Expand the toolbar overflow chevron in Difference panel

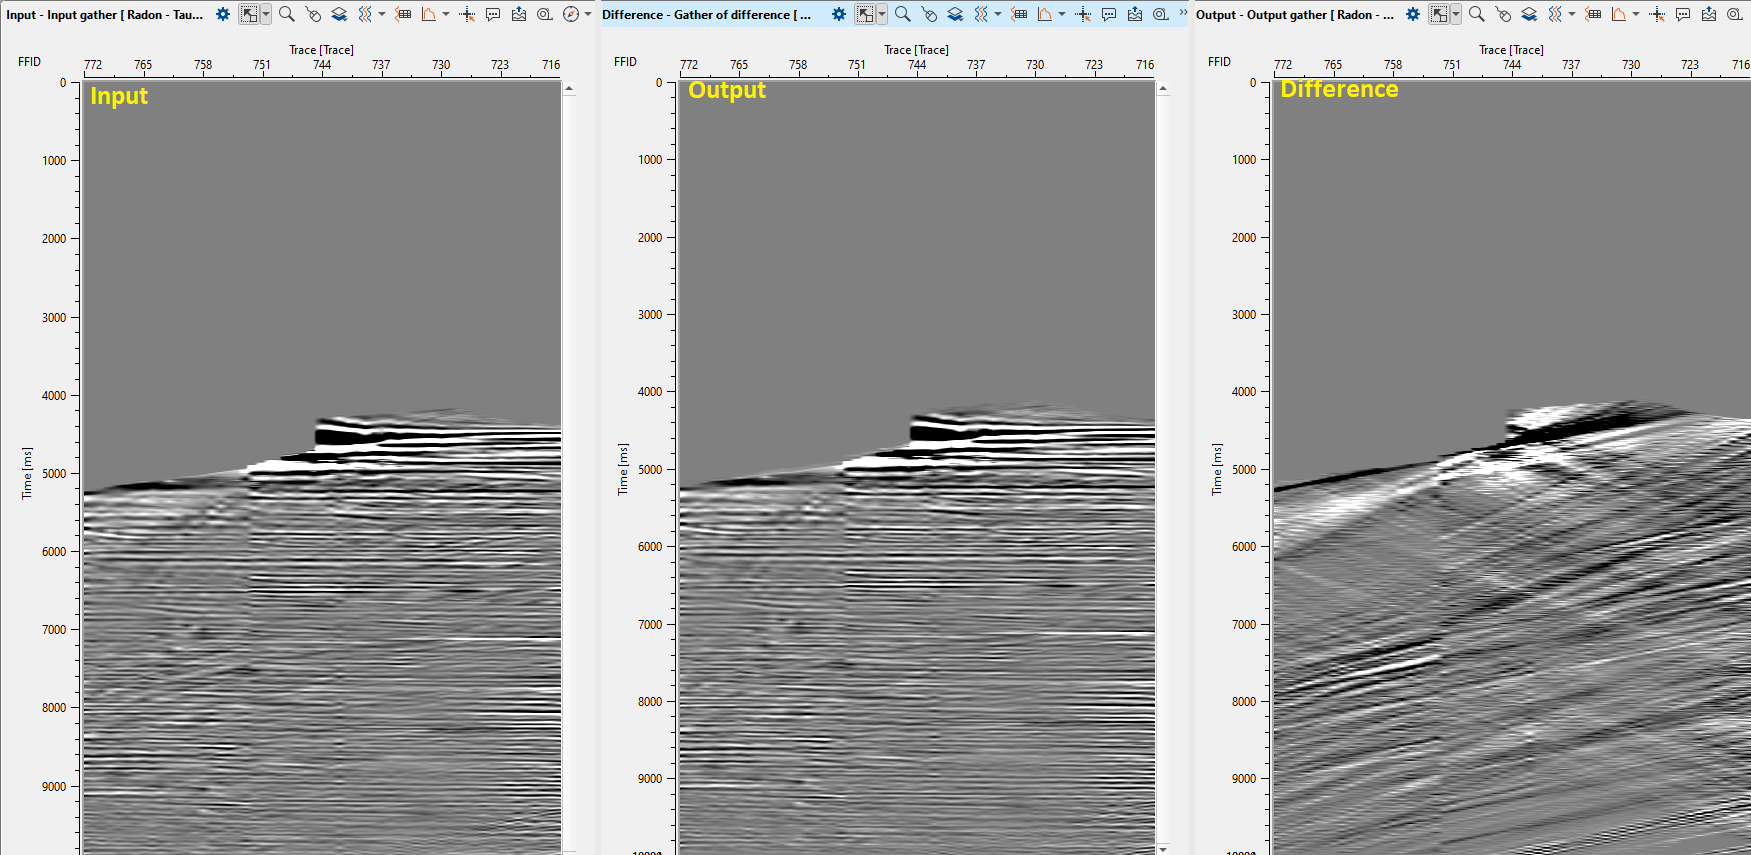pyautogui.click(x=1183, y=13)
